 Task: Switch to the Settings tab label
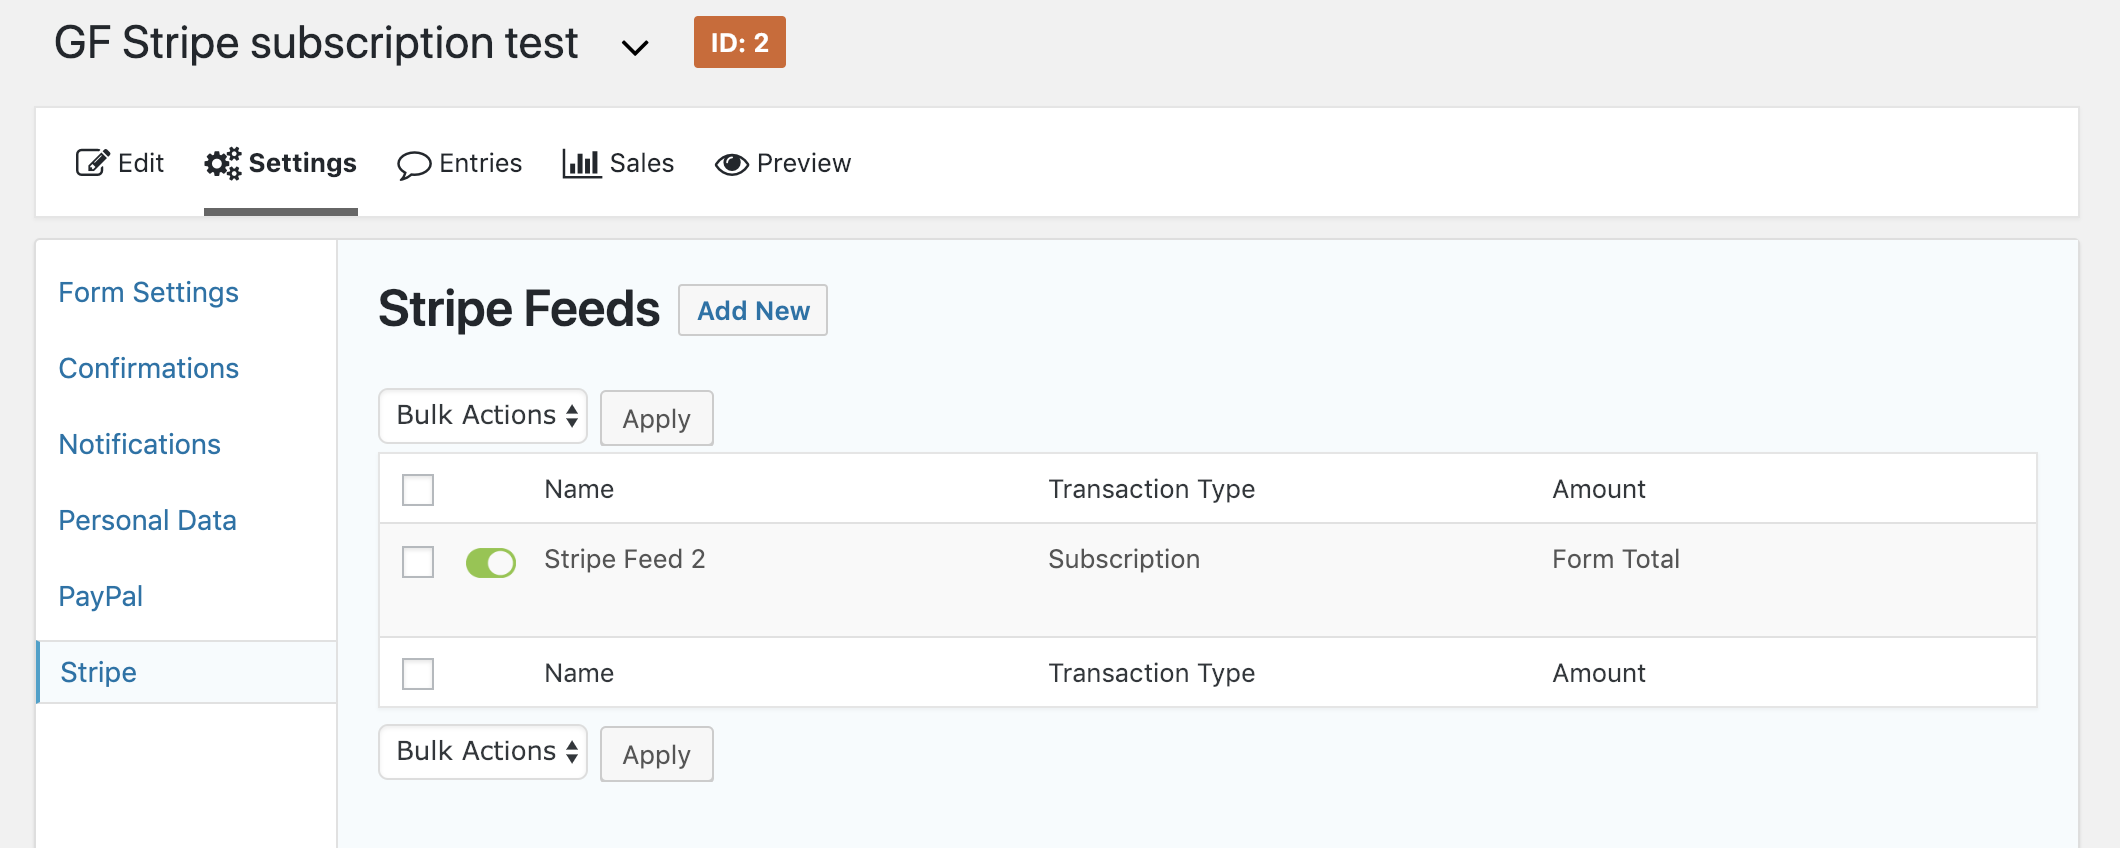tap(303, 163)
